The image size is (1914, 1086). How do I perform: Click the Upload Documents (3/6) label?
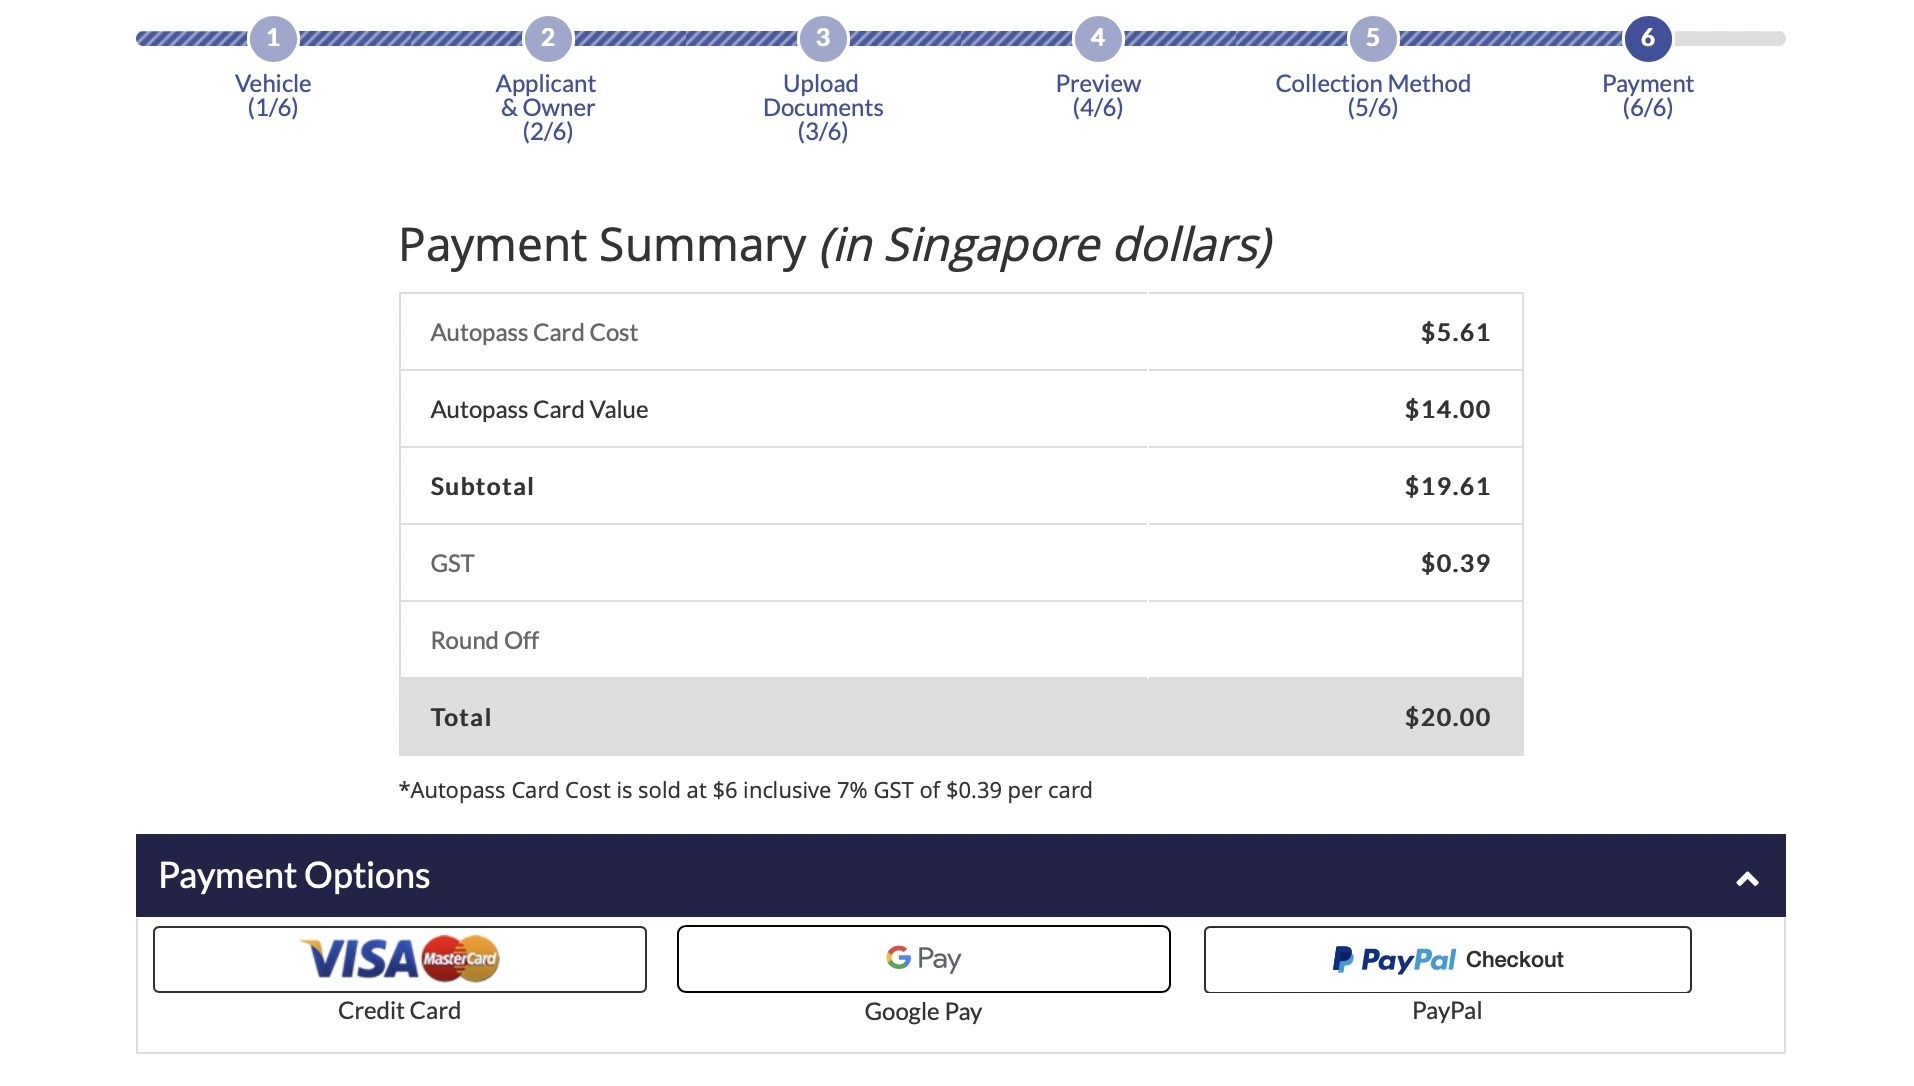pos(823,107)
